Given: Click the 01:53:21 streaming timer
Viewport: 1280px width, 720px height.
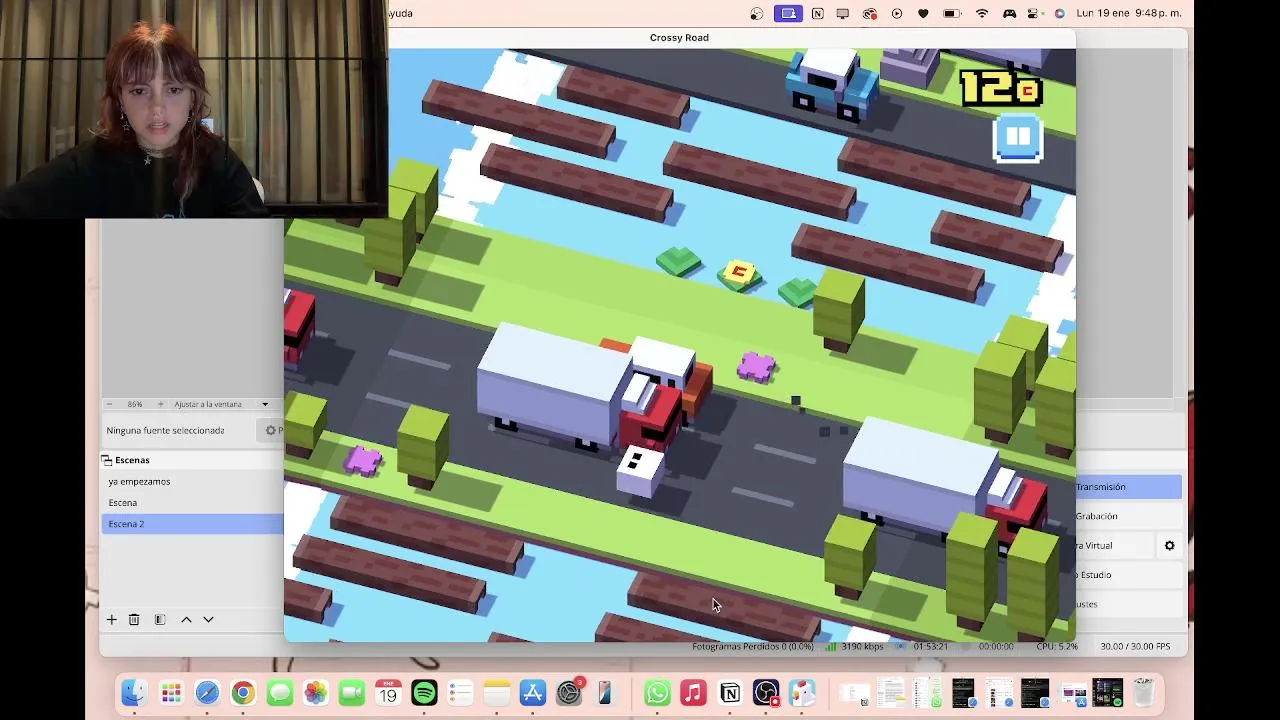Looking at the screenshot, I should [929, 647].
